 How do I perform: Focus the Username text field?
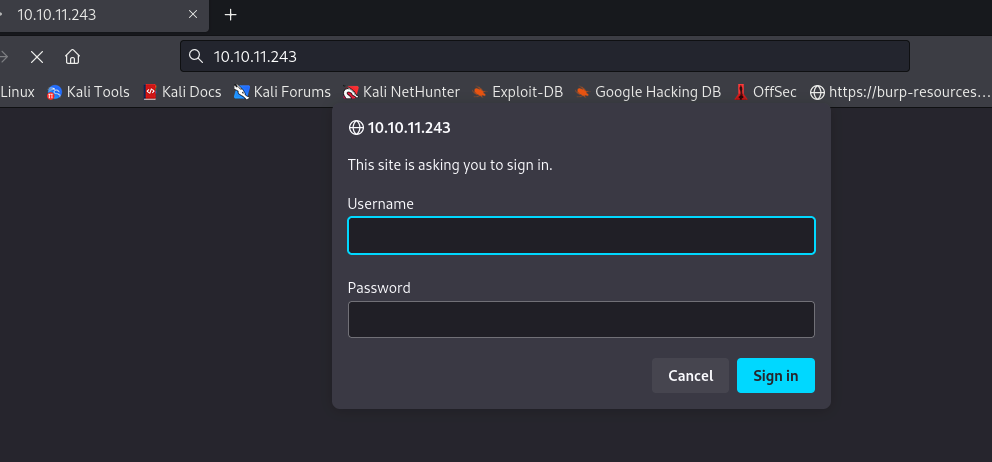581,236
